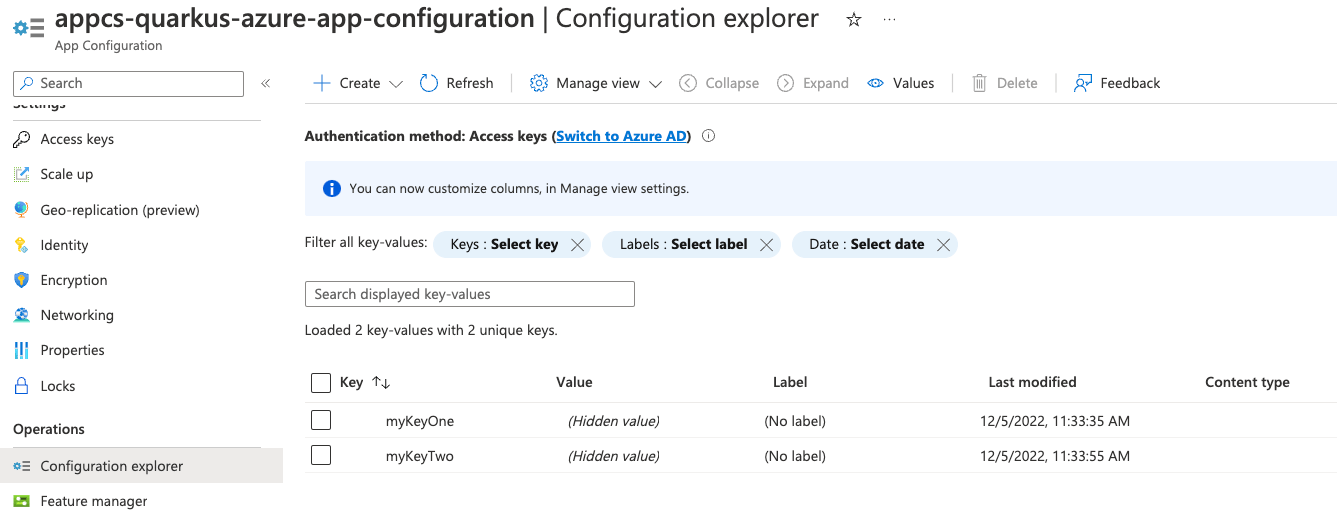This screenshot has height=517, width=1337.
Task: Select the myKeyOne key name
Action: pyautogui.click(x=420, y=421)
